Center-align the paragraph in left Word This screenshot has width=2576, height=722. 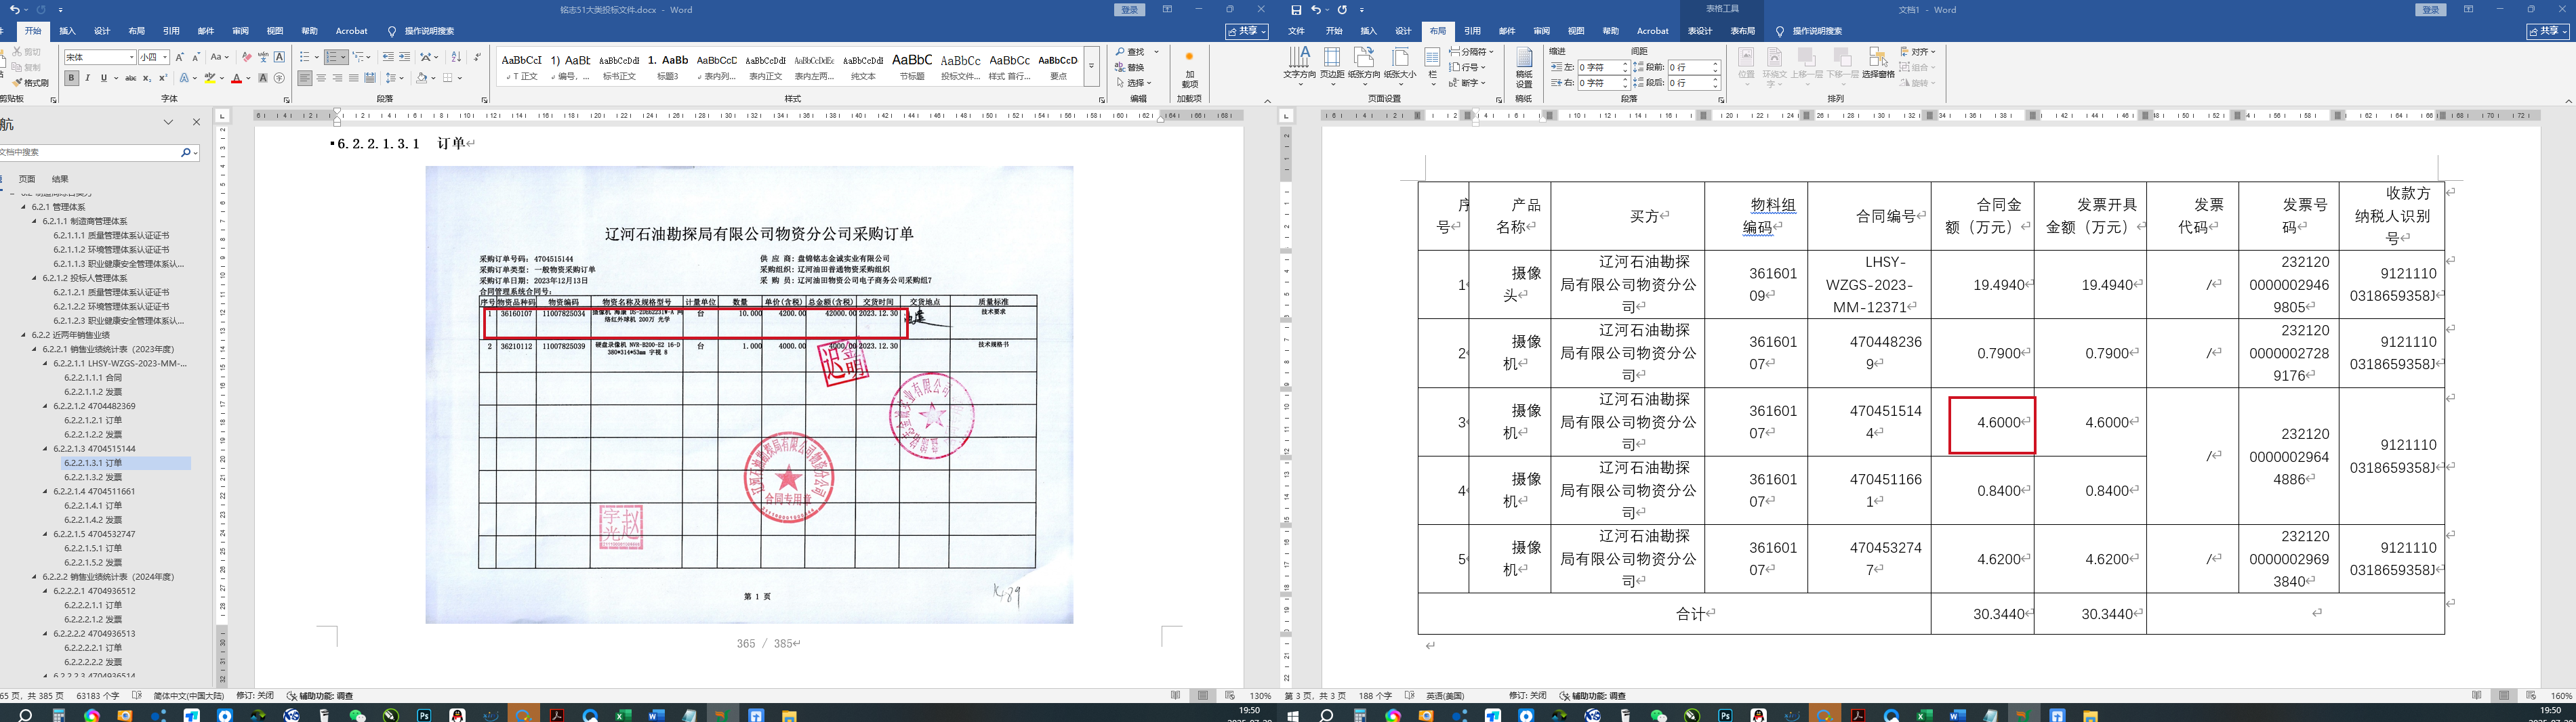click(x=321, y=78)
